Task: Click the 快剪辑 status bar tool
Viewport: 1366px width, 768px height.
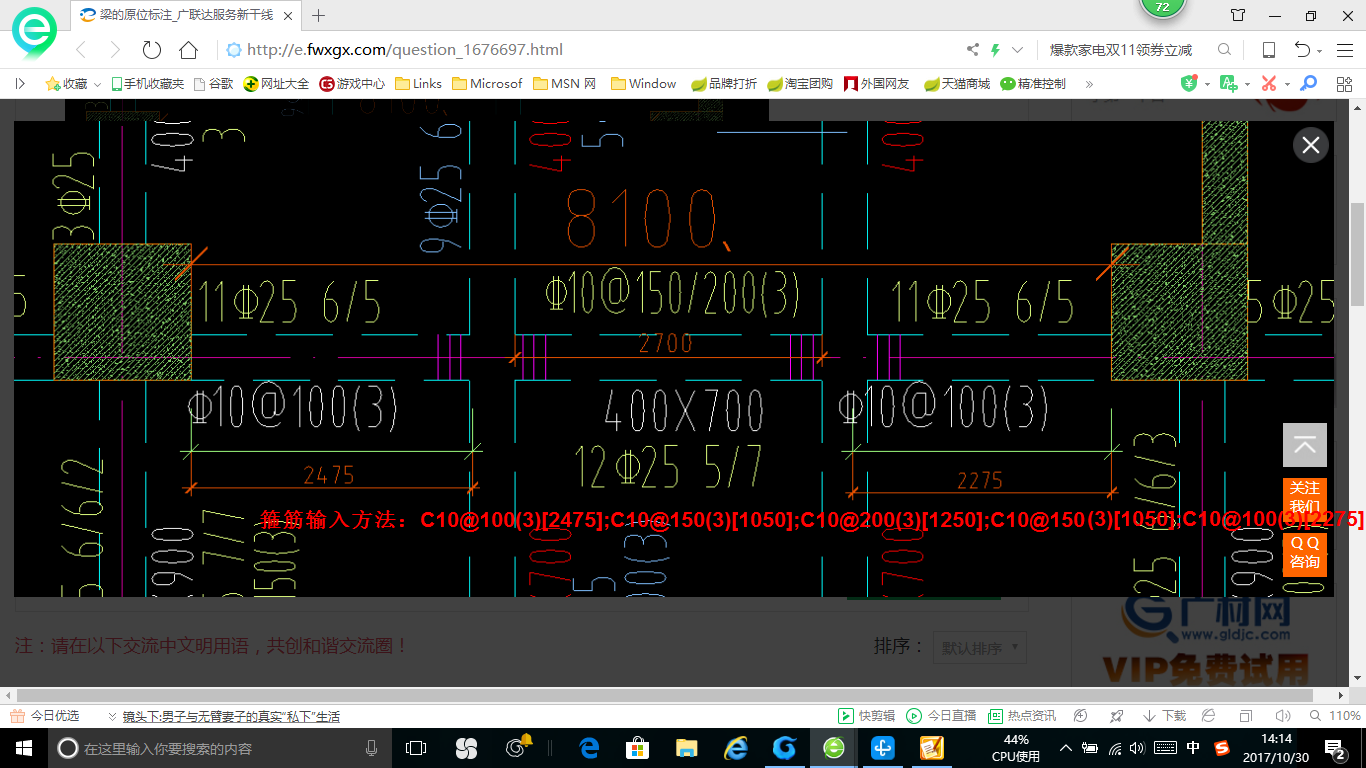Action: pos(866,716)
